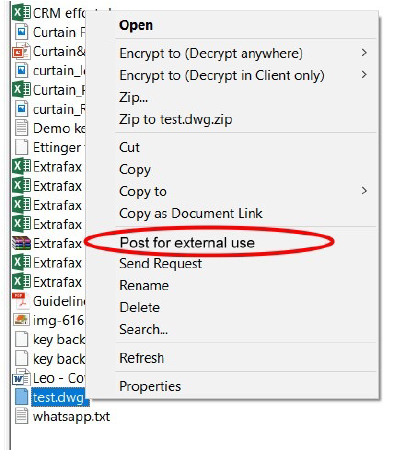Choose Delete in the context menu
The height and width of the screenshot is (450, 395).
pos(140,307)
